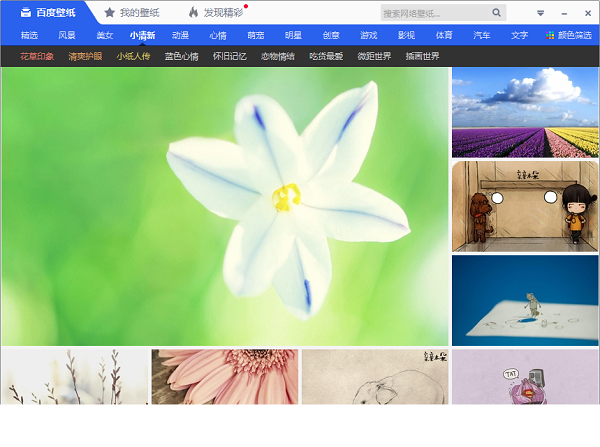Select the tulip field wallpaper thumbnail
Screen dimensions: 600x447
click(525, 113)
